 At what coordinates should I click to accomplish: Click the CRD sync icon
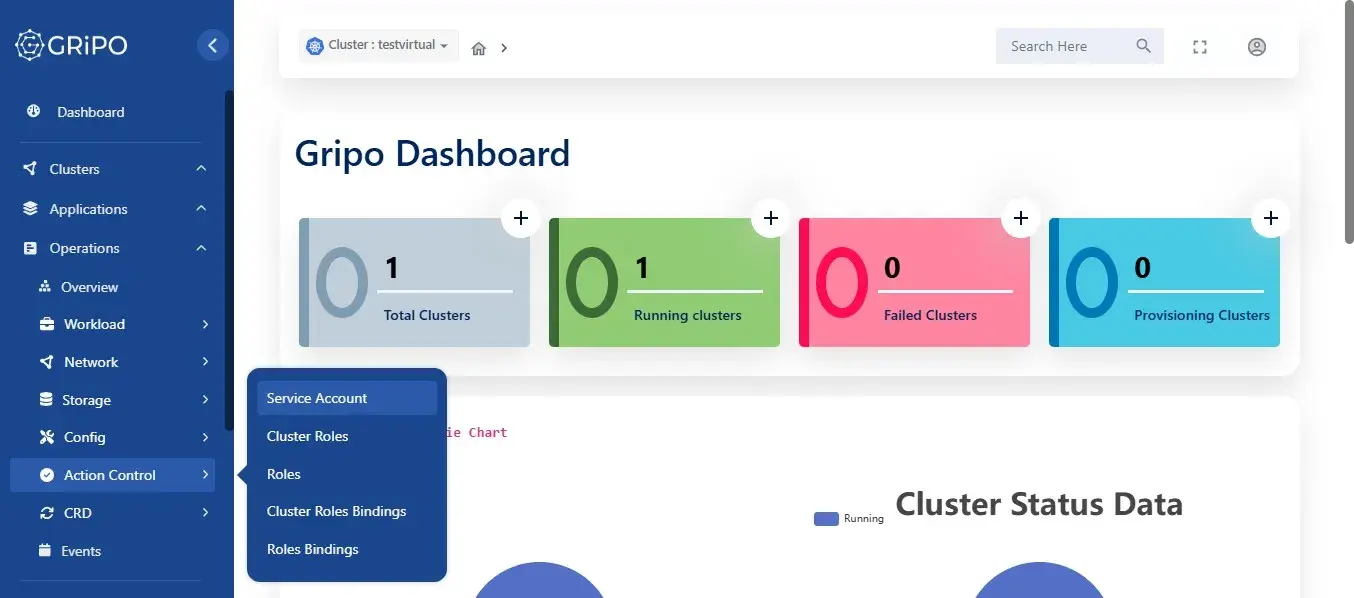[46, 513]
